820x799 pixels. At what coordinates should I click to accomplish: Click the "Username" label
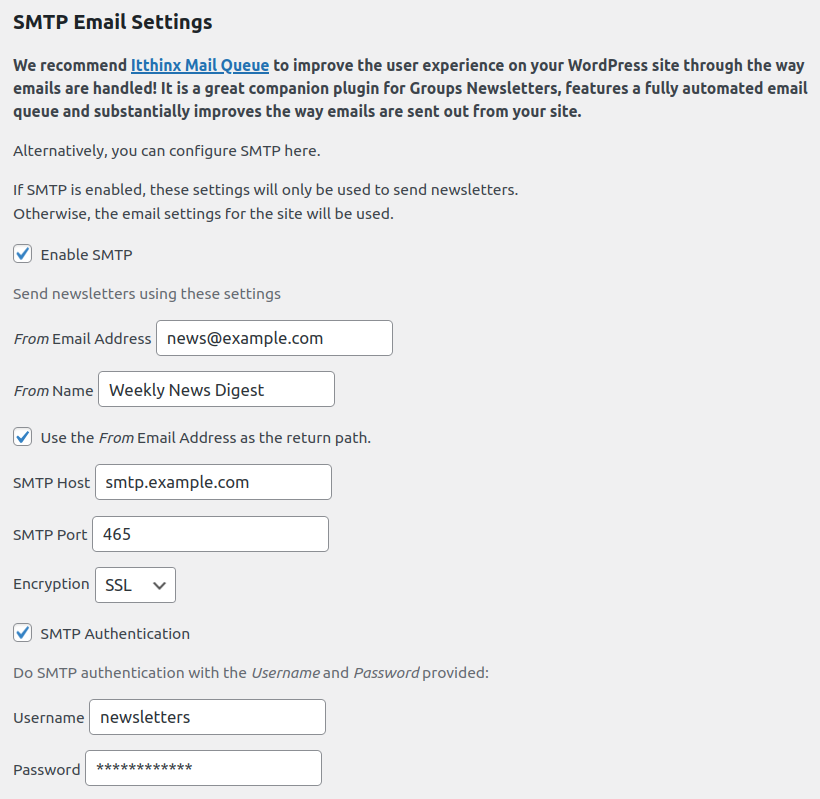pyautogui.click(x=49, y=718)
